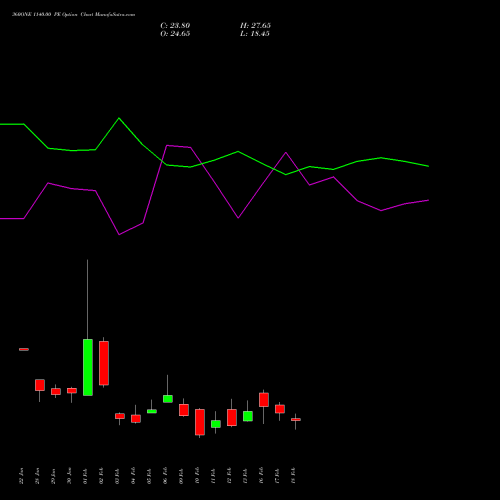Viewport: 500px width, 500px height.
Task: Click the high value "H: 27.65"
Action: point(255,26)
